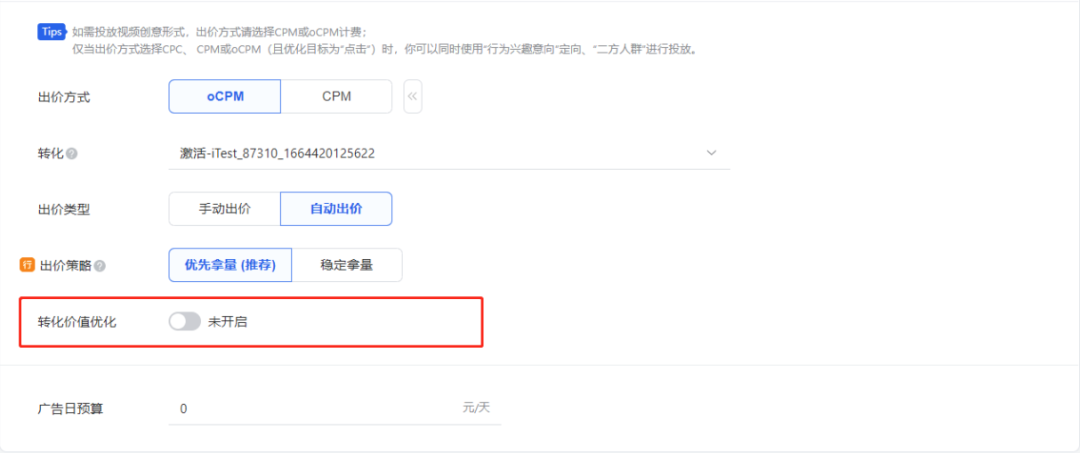
Task: Click the blue Tips badge
Action: pyautogui.click(x=52, y=32)
